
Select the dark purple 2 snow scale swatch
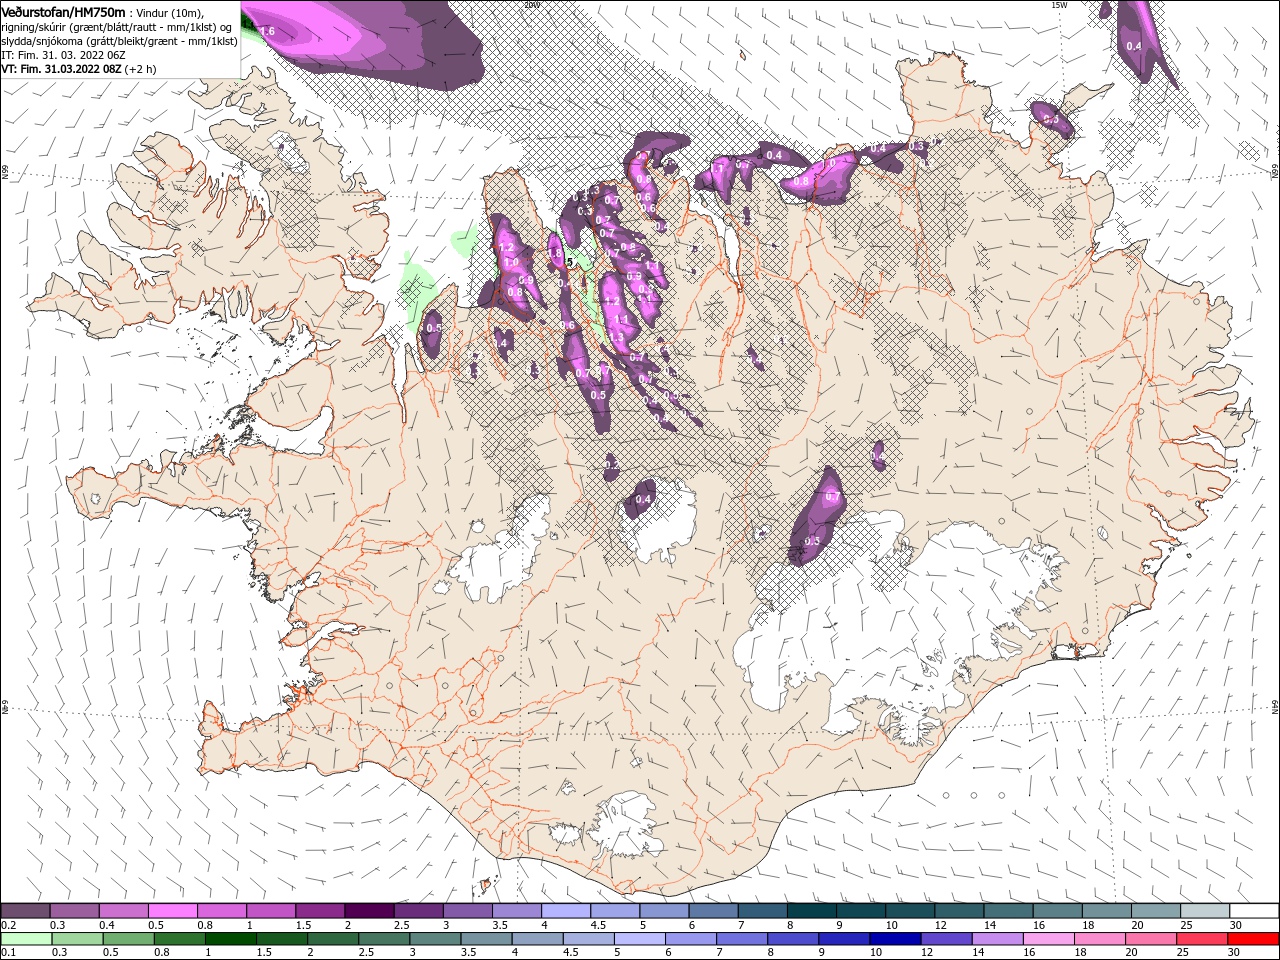point(370,910)
